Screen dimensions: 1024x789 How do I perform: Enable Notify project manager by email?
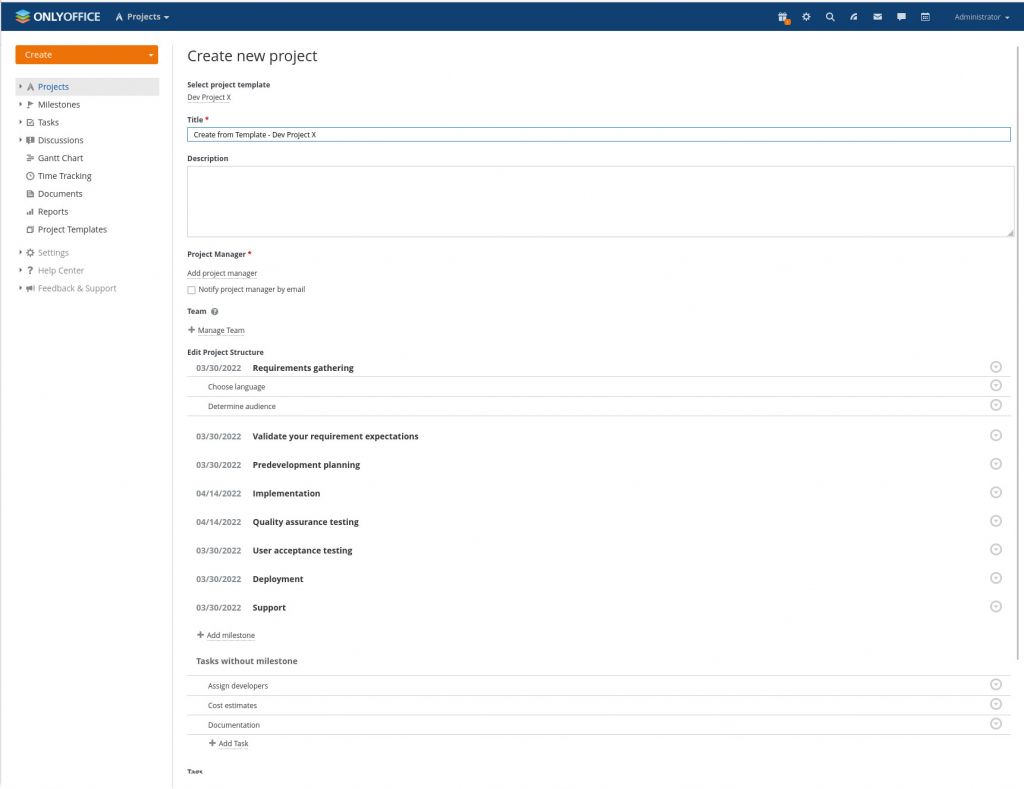(191, 290)
